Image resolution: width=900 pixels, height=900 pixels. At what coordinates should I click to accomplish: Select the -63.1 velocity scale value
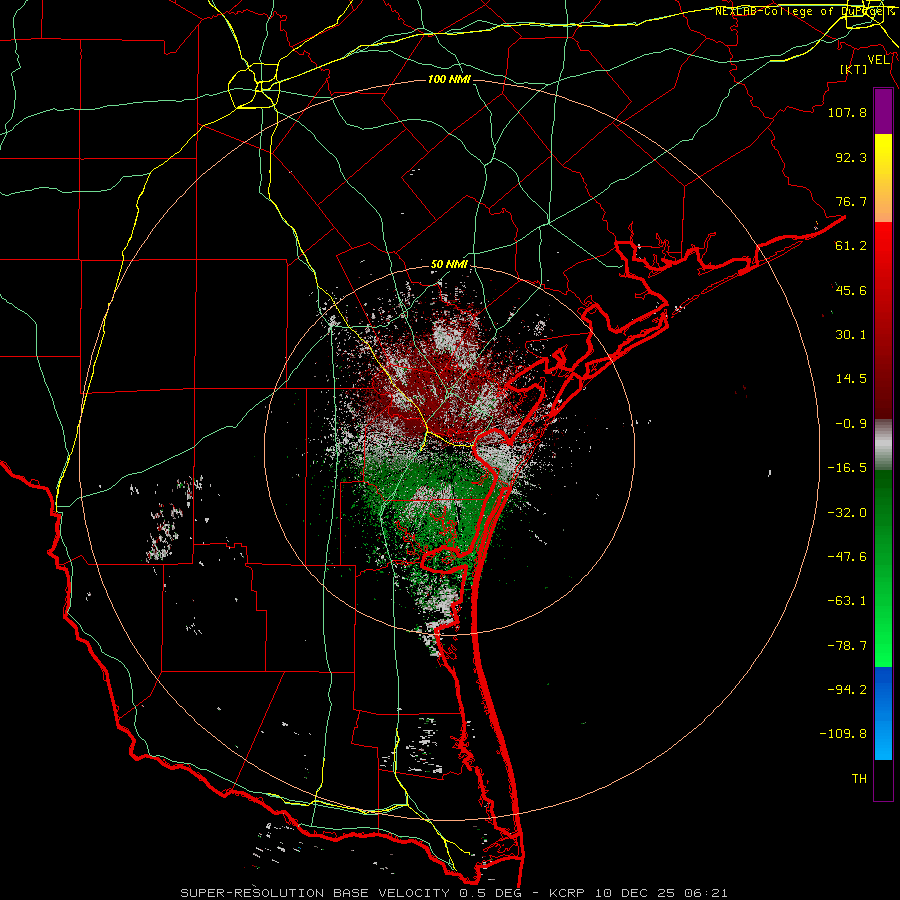847,601
